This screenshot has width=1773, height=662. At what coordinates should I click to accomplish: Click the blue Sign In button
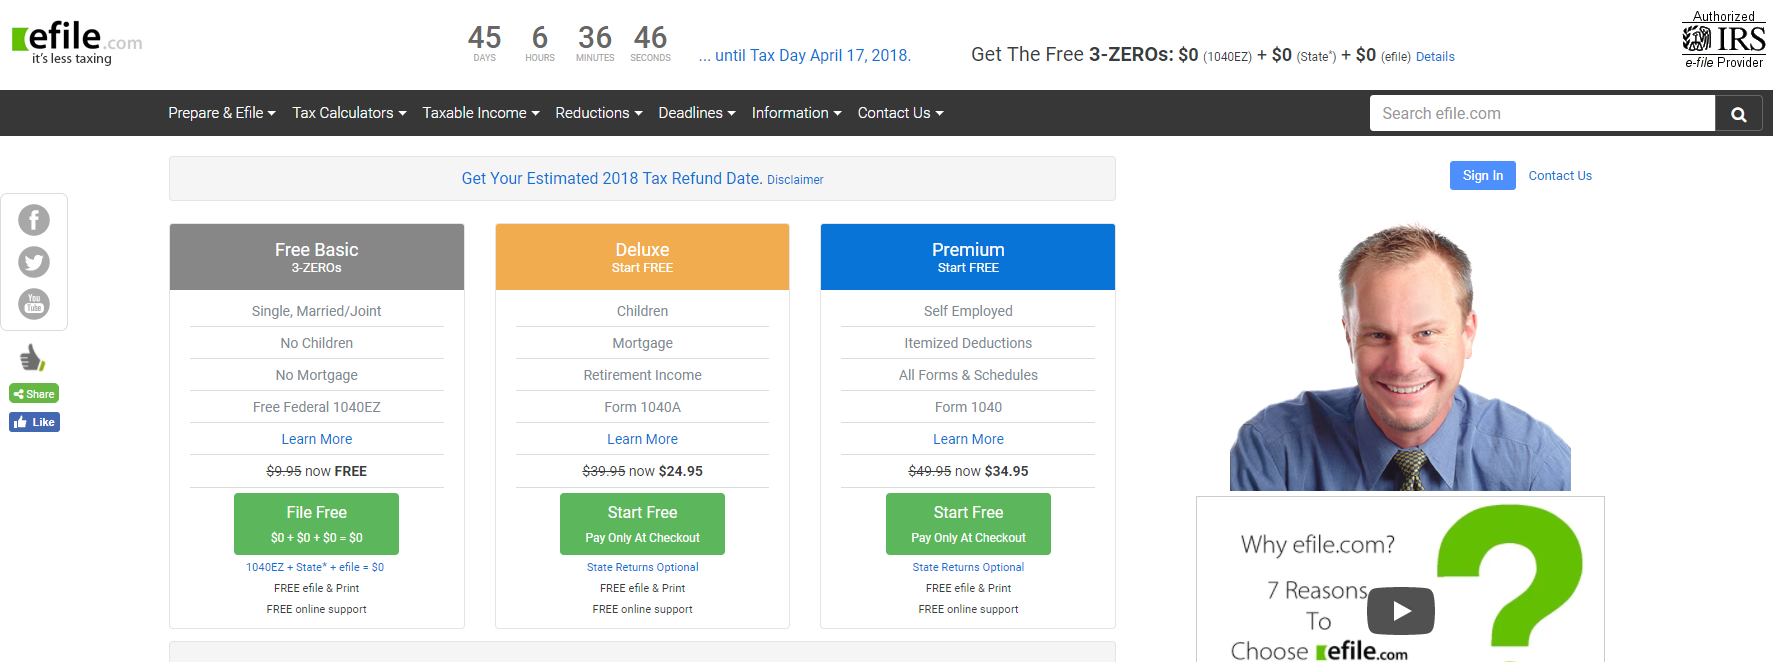click(x=1483, y=176)
